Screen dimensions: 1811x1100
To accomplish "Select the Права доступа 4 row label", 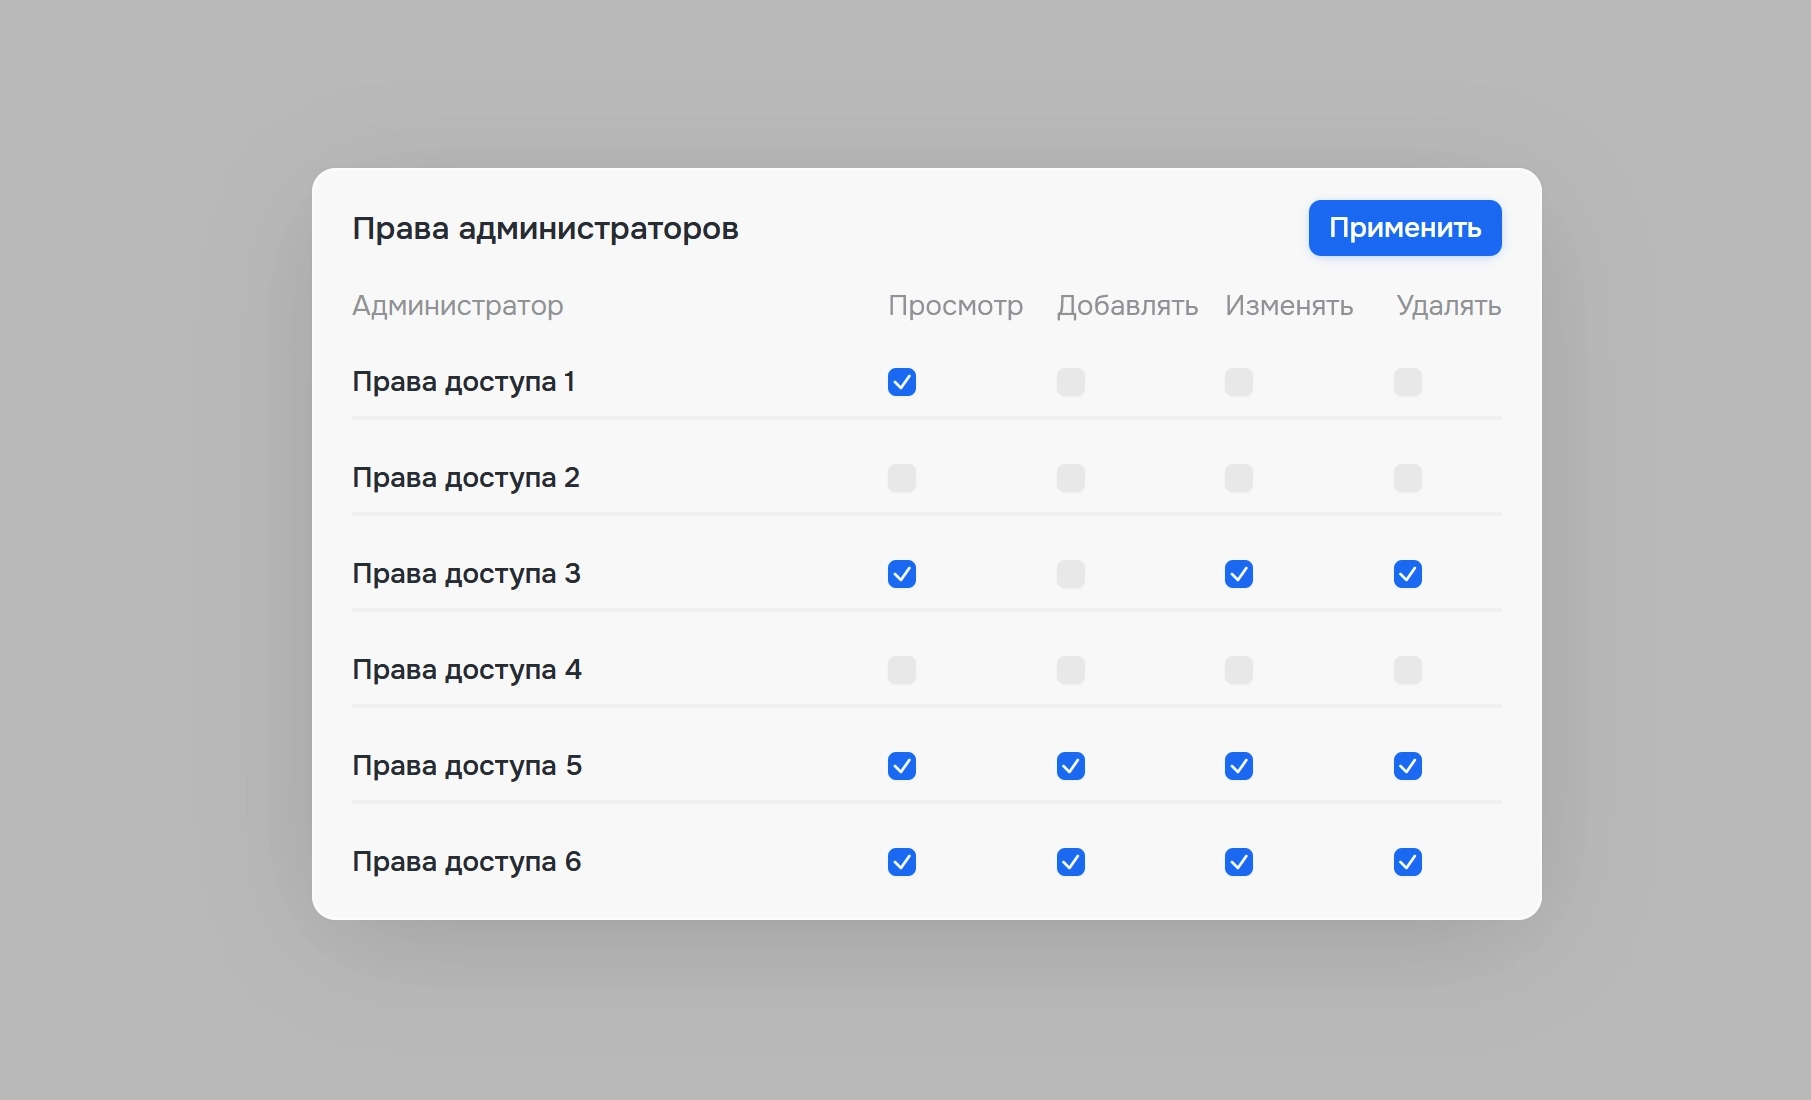I will [x=467, y=670].
